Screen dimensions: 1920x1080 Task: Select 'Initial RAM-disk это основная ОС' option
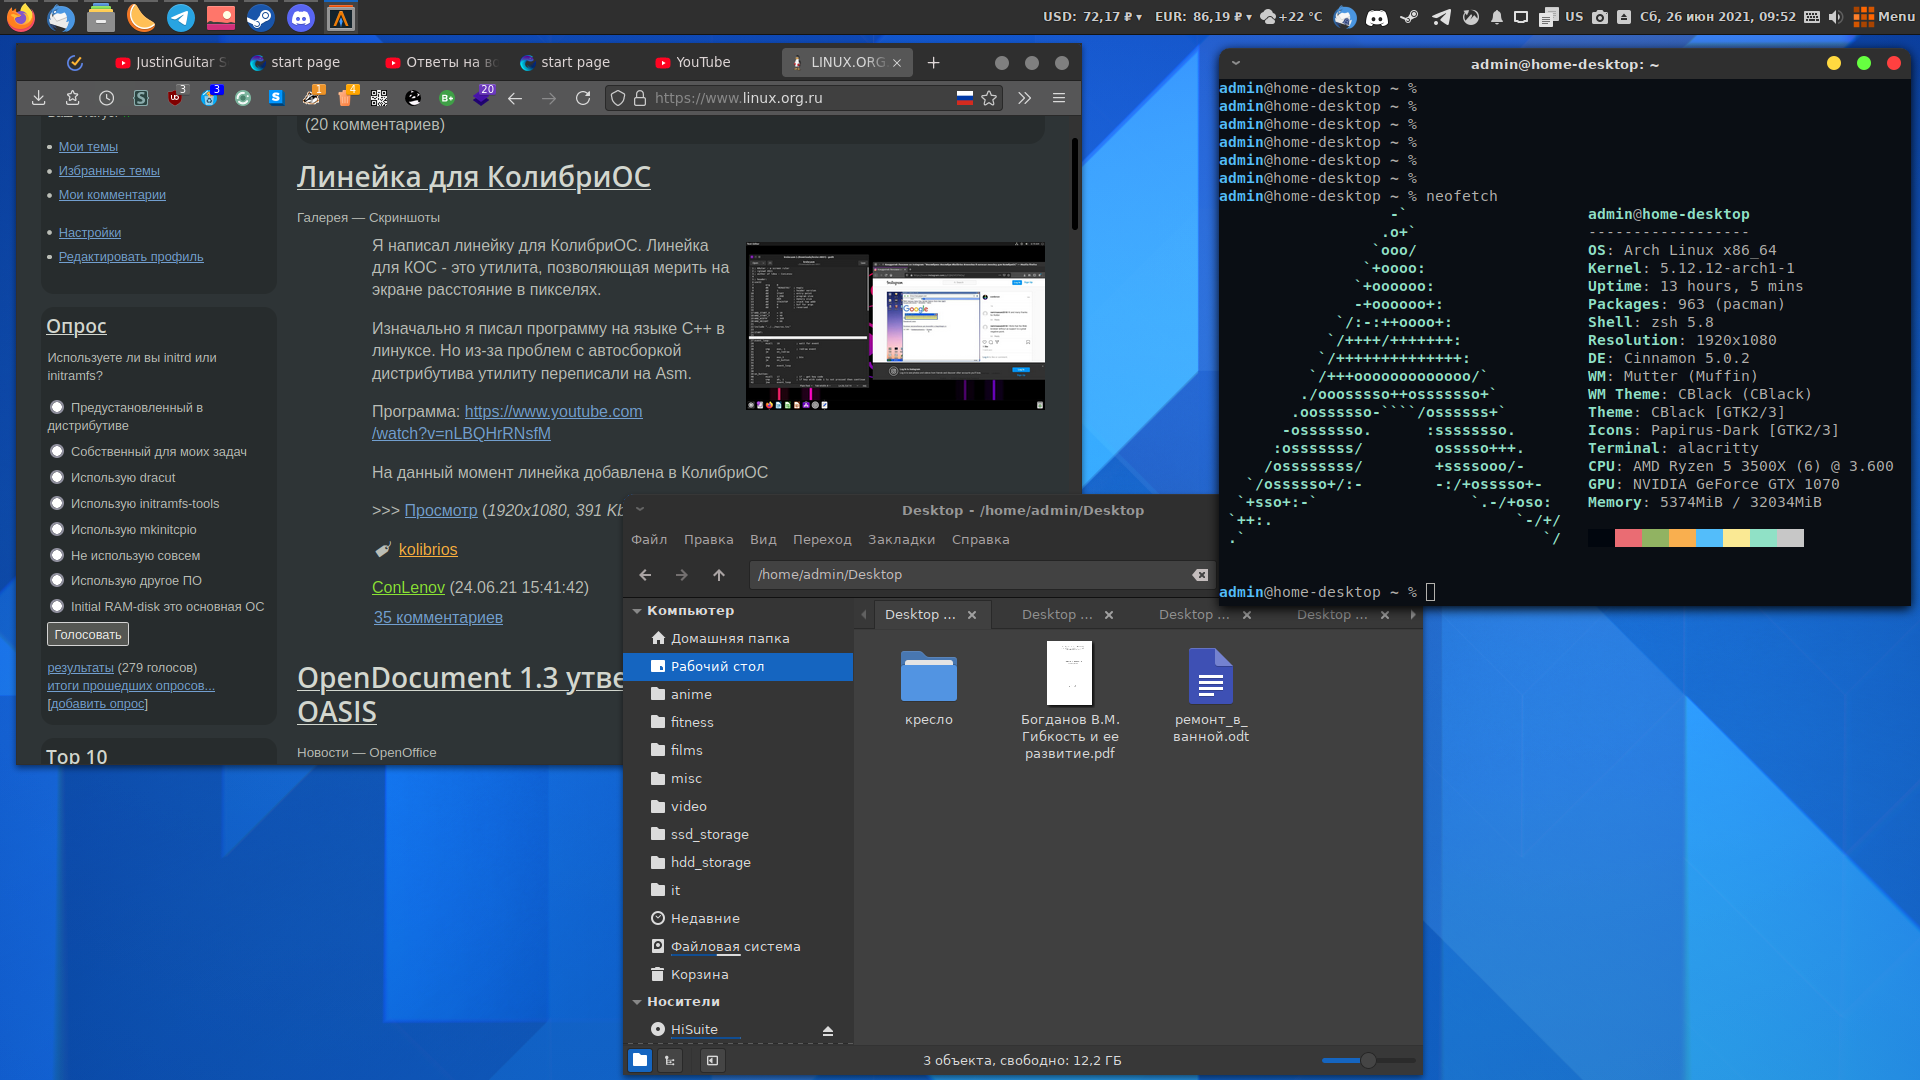(57, 606)
